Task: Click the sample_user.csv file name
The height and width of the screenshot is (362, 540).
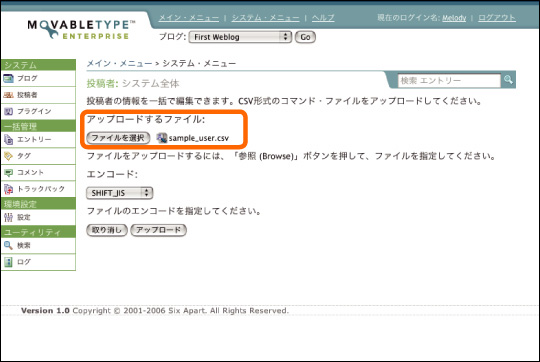Action: pyautogui.click(x=199, y=138)
